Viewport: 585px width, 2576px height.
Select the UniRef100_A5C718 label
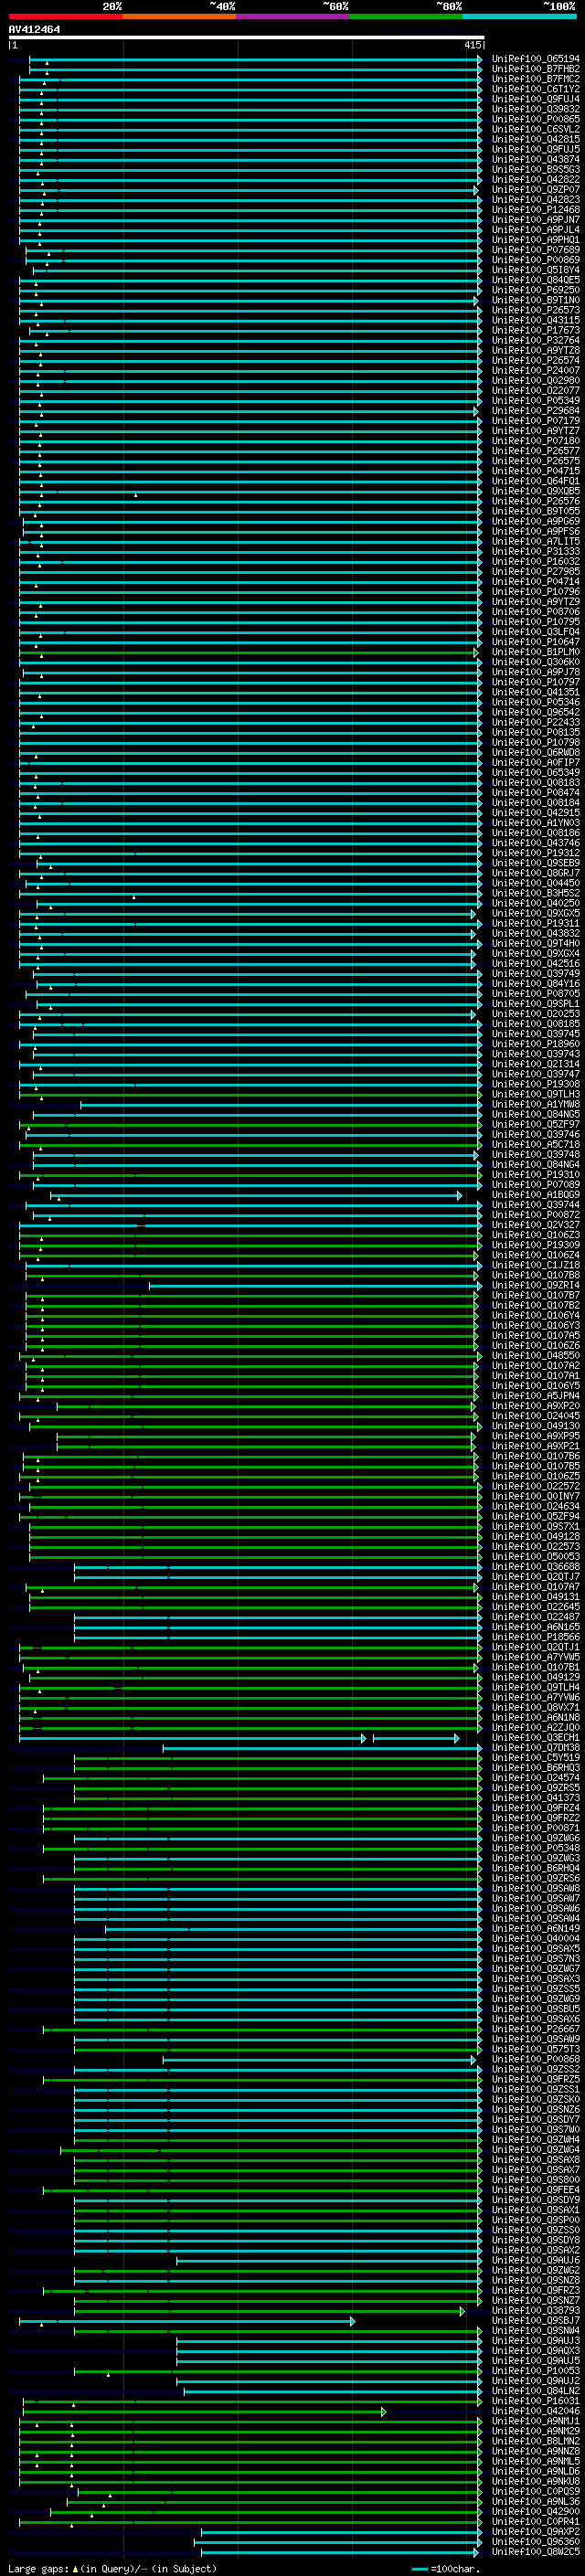tap(535, 1145)
